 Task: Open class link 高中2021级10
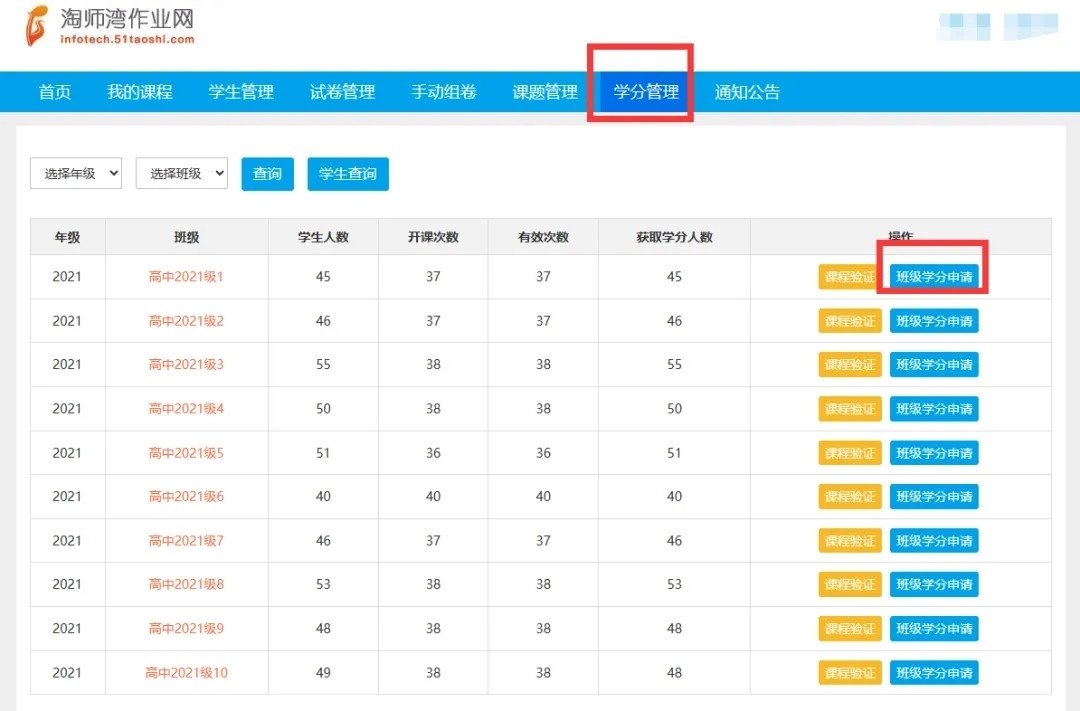pyautogui.click(x=186, y=673)
